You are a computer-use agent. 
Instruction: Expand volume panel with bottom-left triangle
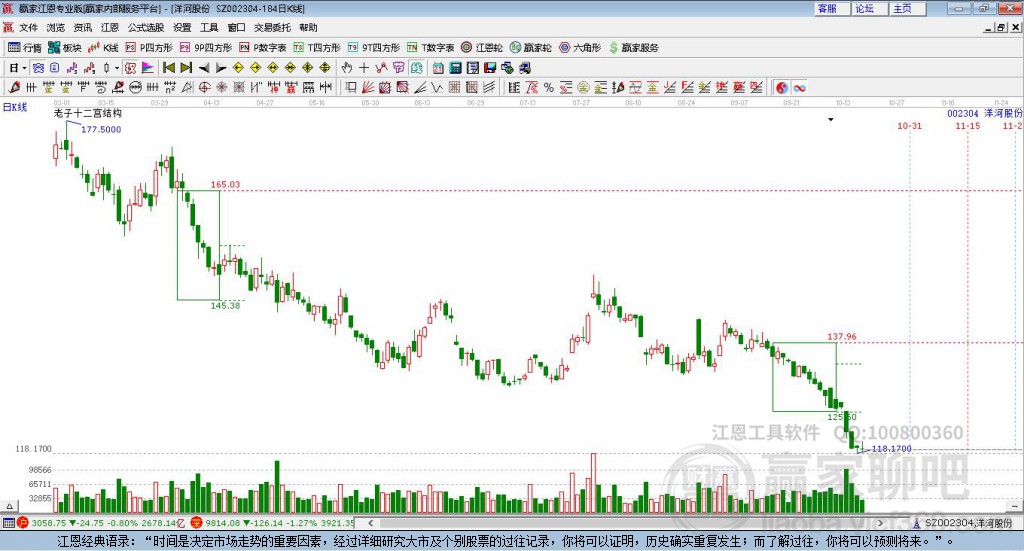click(9, 506)
